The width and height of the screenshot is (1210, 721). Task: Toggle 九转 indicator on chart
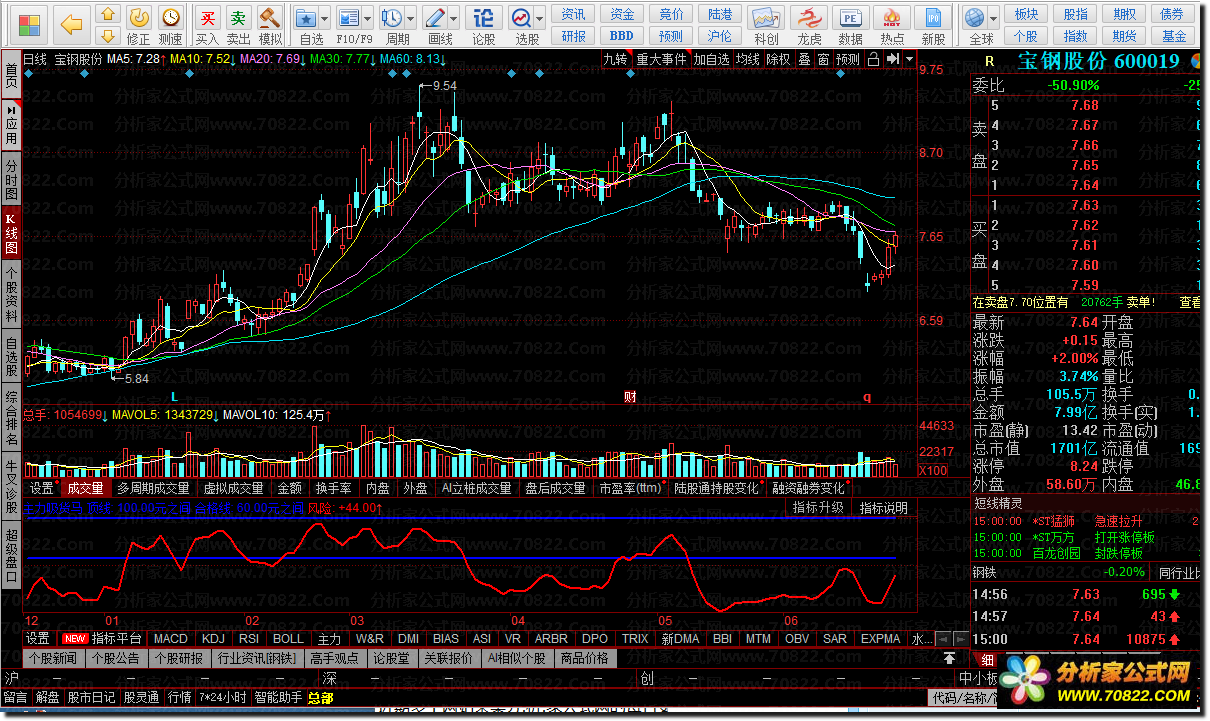(x=616, y=59)
